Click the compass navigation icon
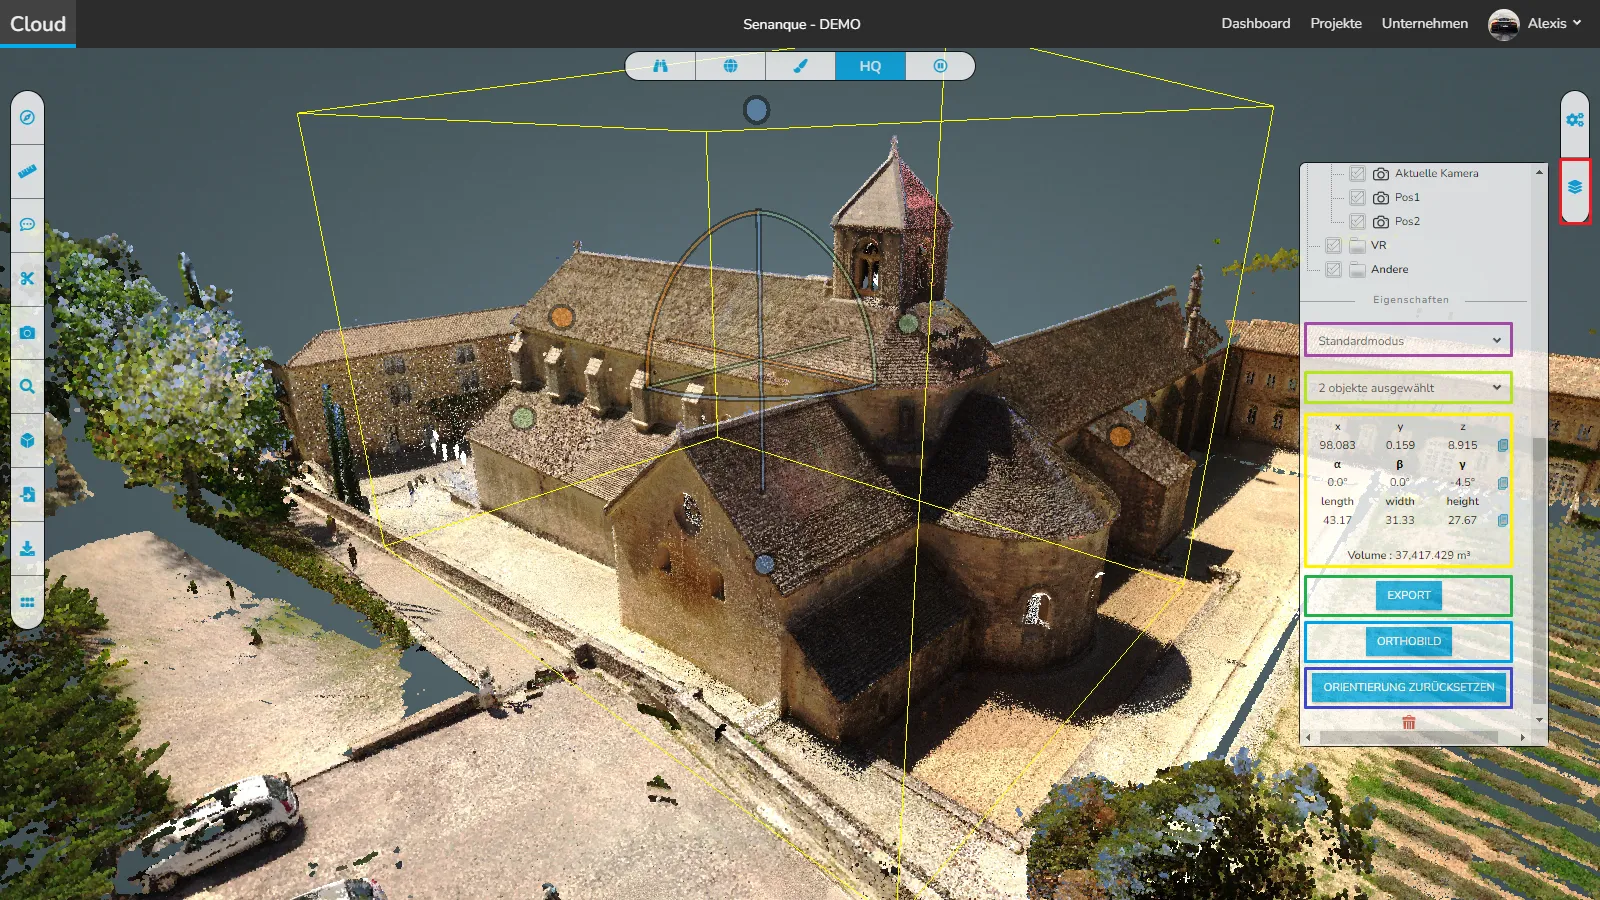The image size is (1600, 900). coord(27,117)
